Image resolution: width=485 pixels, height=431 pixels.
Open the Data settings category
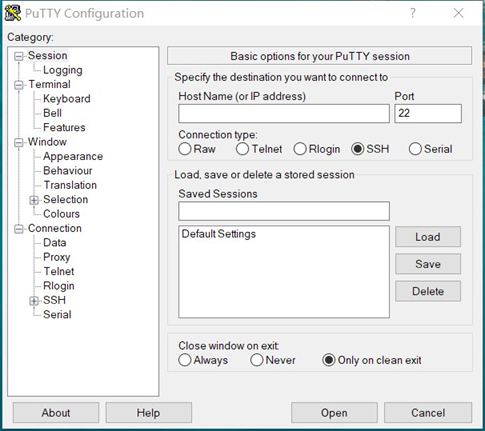click(x=55, y=243)
